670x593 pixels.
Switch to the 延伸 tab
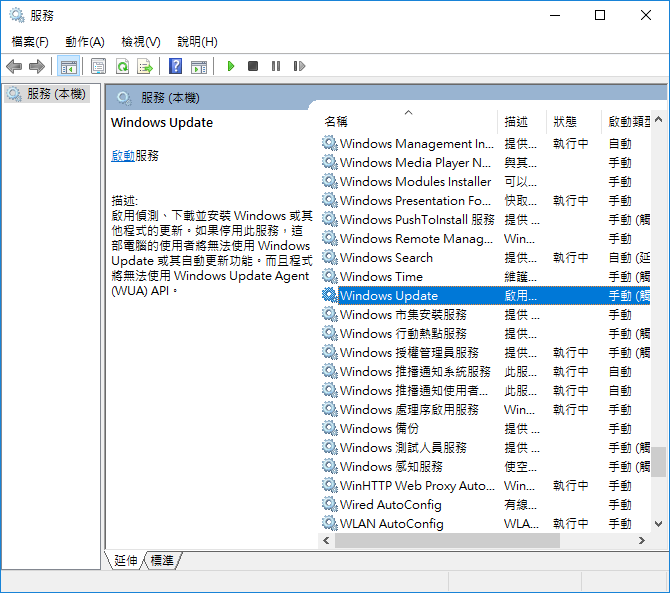tap(126, 561)
